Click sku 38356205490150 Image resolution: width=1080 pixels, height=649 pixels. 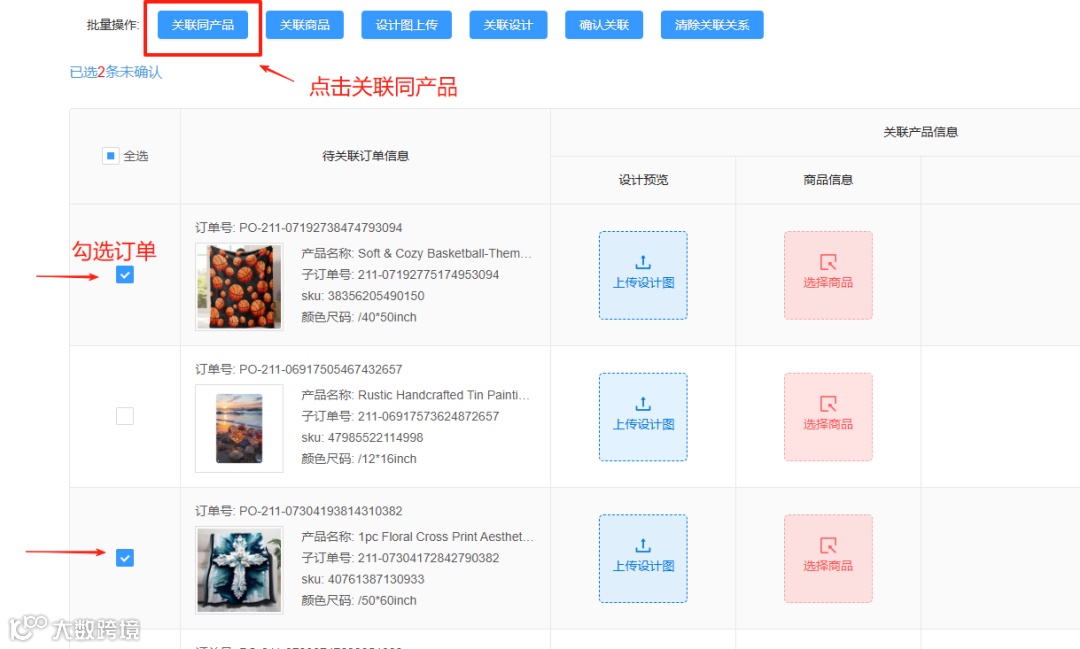pyautogui.click(x=376, y=296)
